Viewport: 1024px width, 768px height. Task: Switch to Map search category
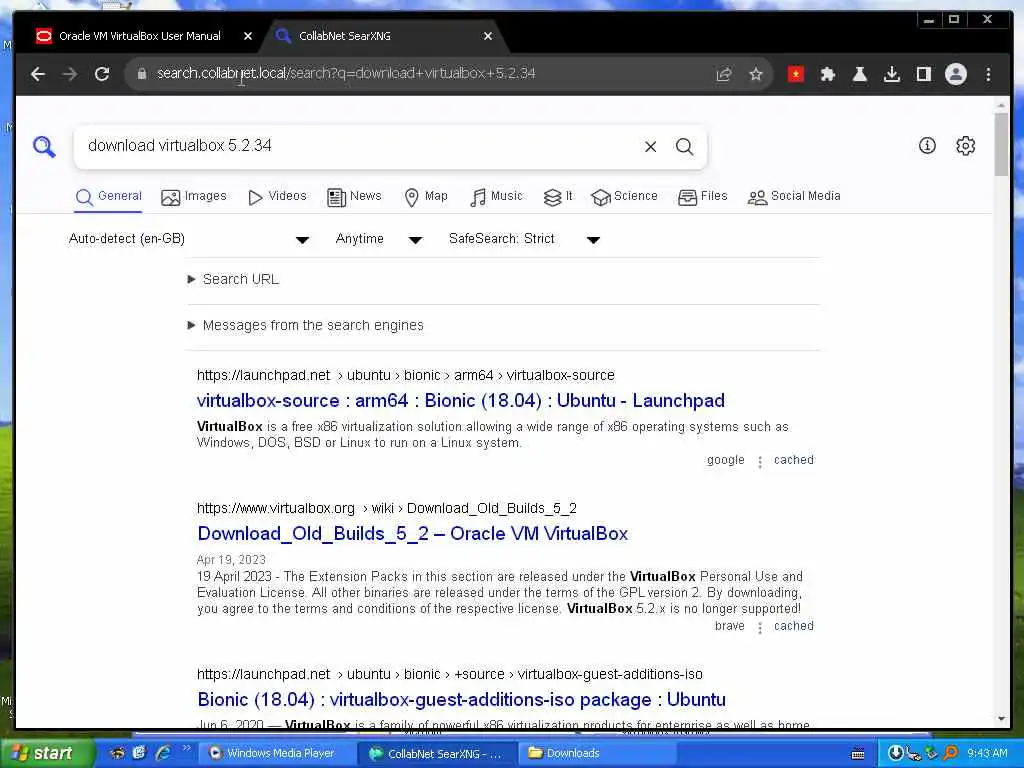[x=426, y=197]
